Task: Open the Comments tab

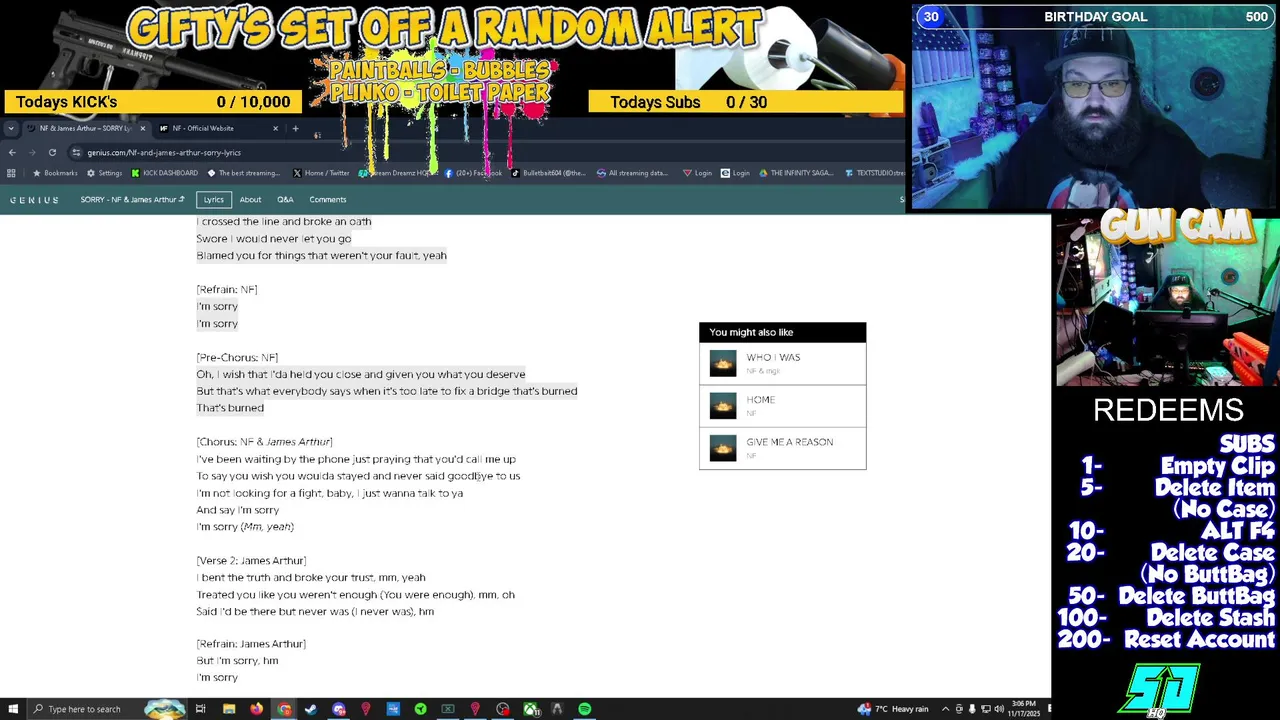Action: [328, 200]
